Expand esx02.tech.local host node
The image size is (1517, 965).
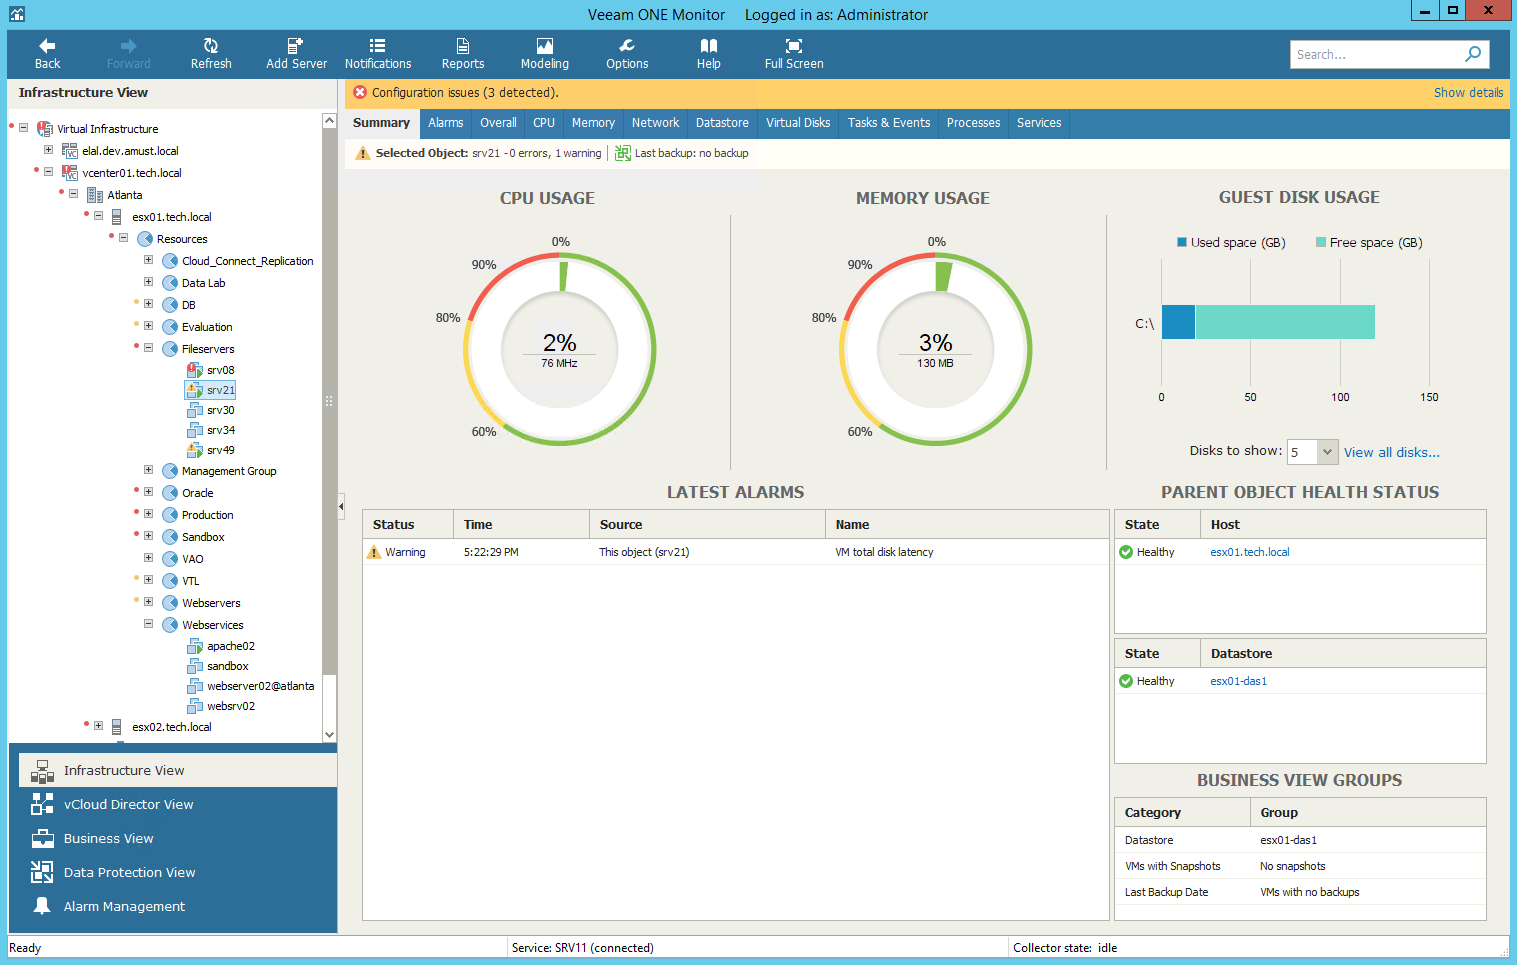(x=98, y=726)
